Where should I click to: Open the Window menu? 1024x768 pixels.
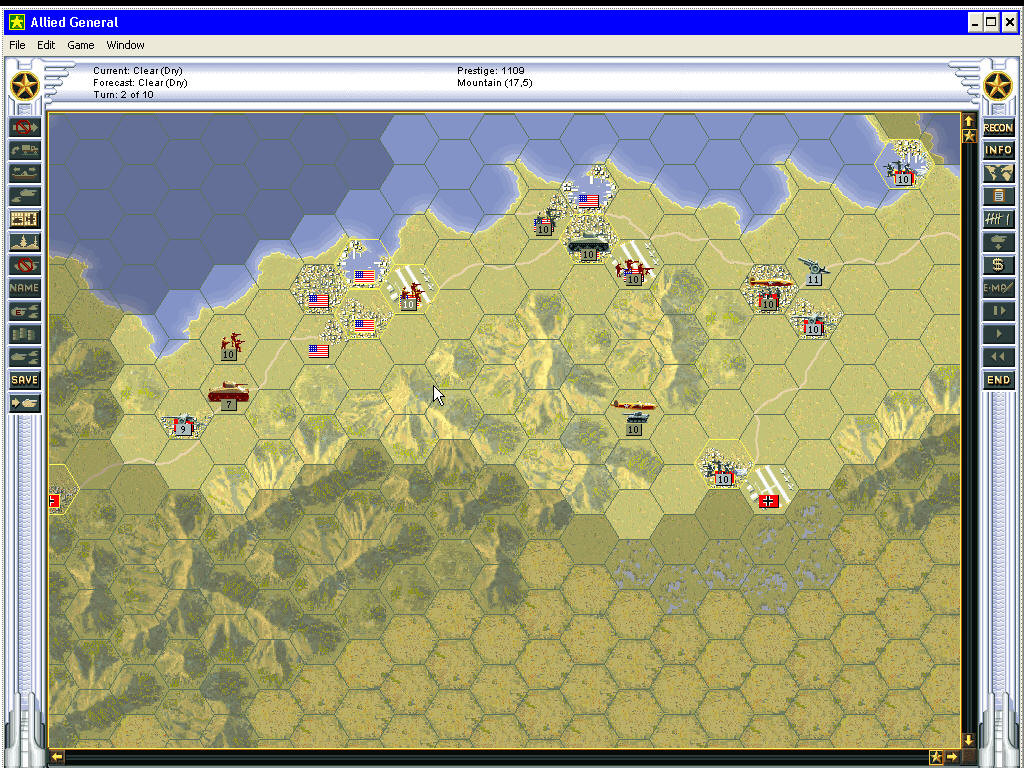(125, 45)
